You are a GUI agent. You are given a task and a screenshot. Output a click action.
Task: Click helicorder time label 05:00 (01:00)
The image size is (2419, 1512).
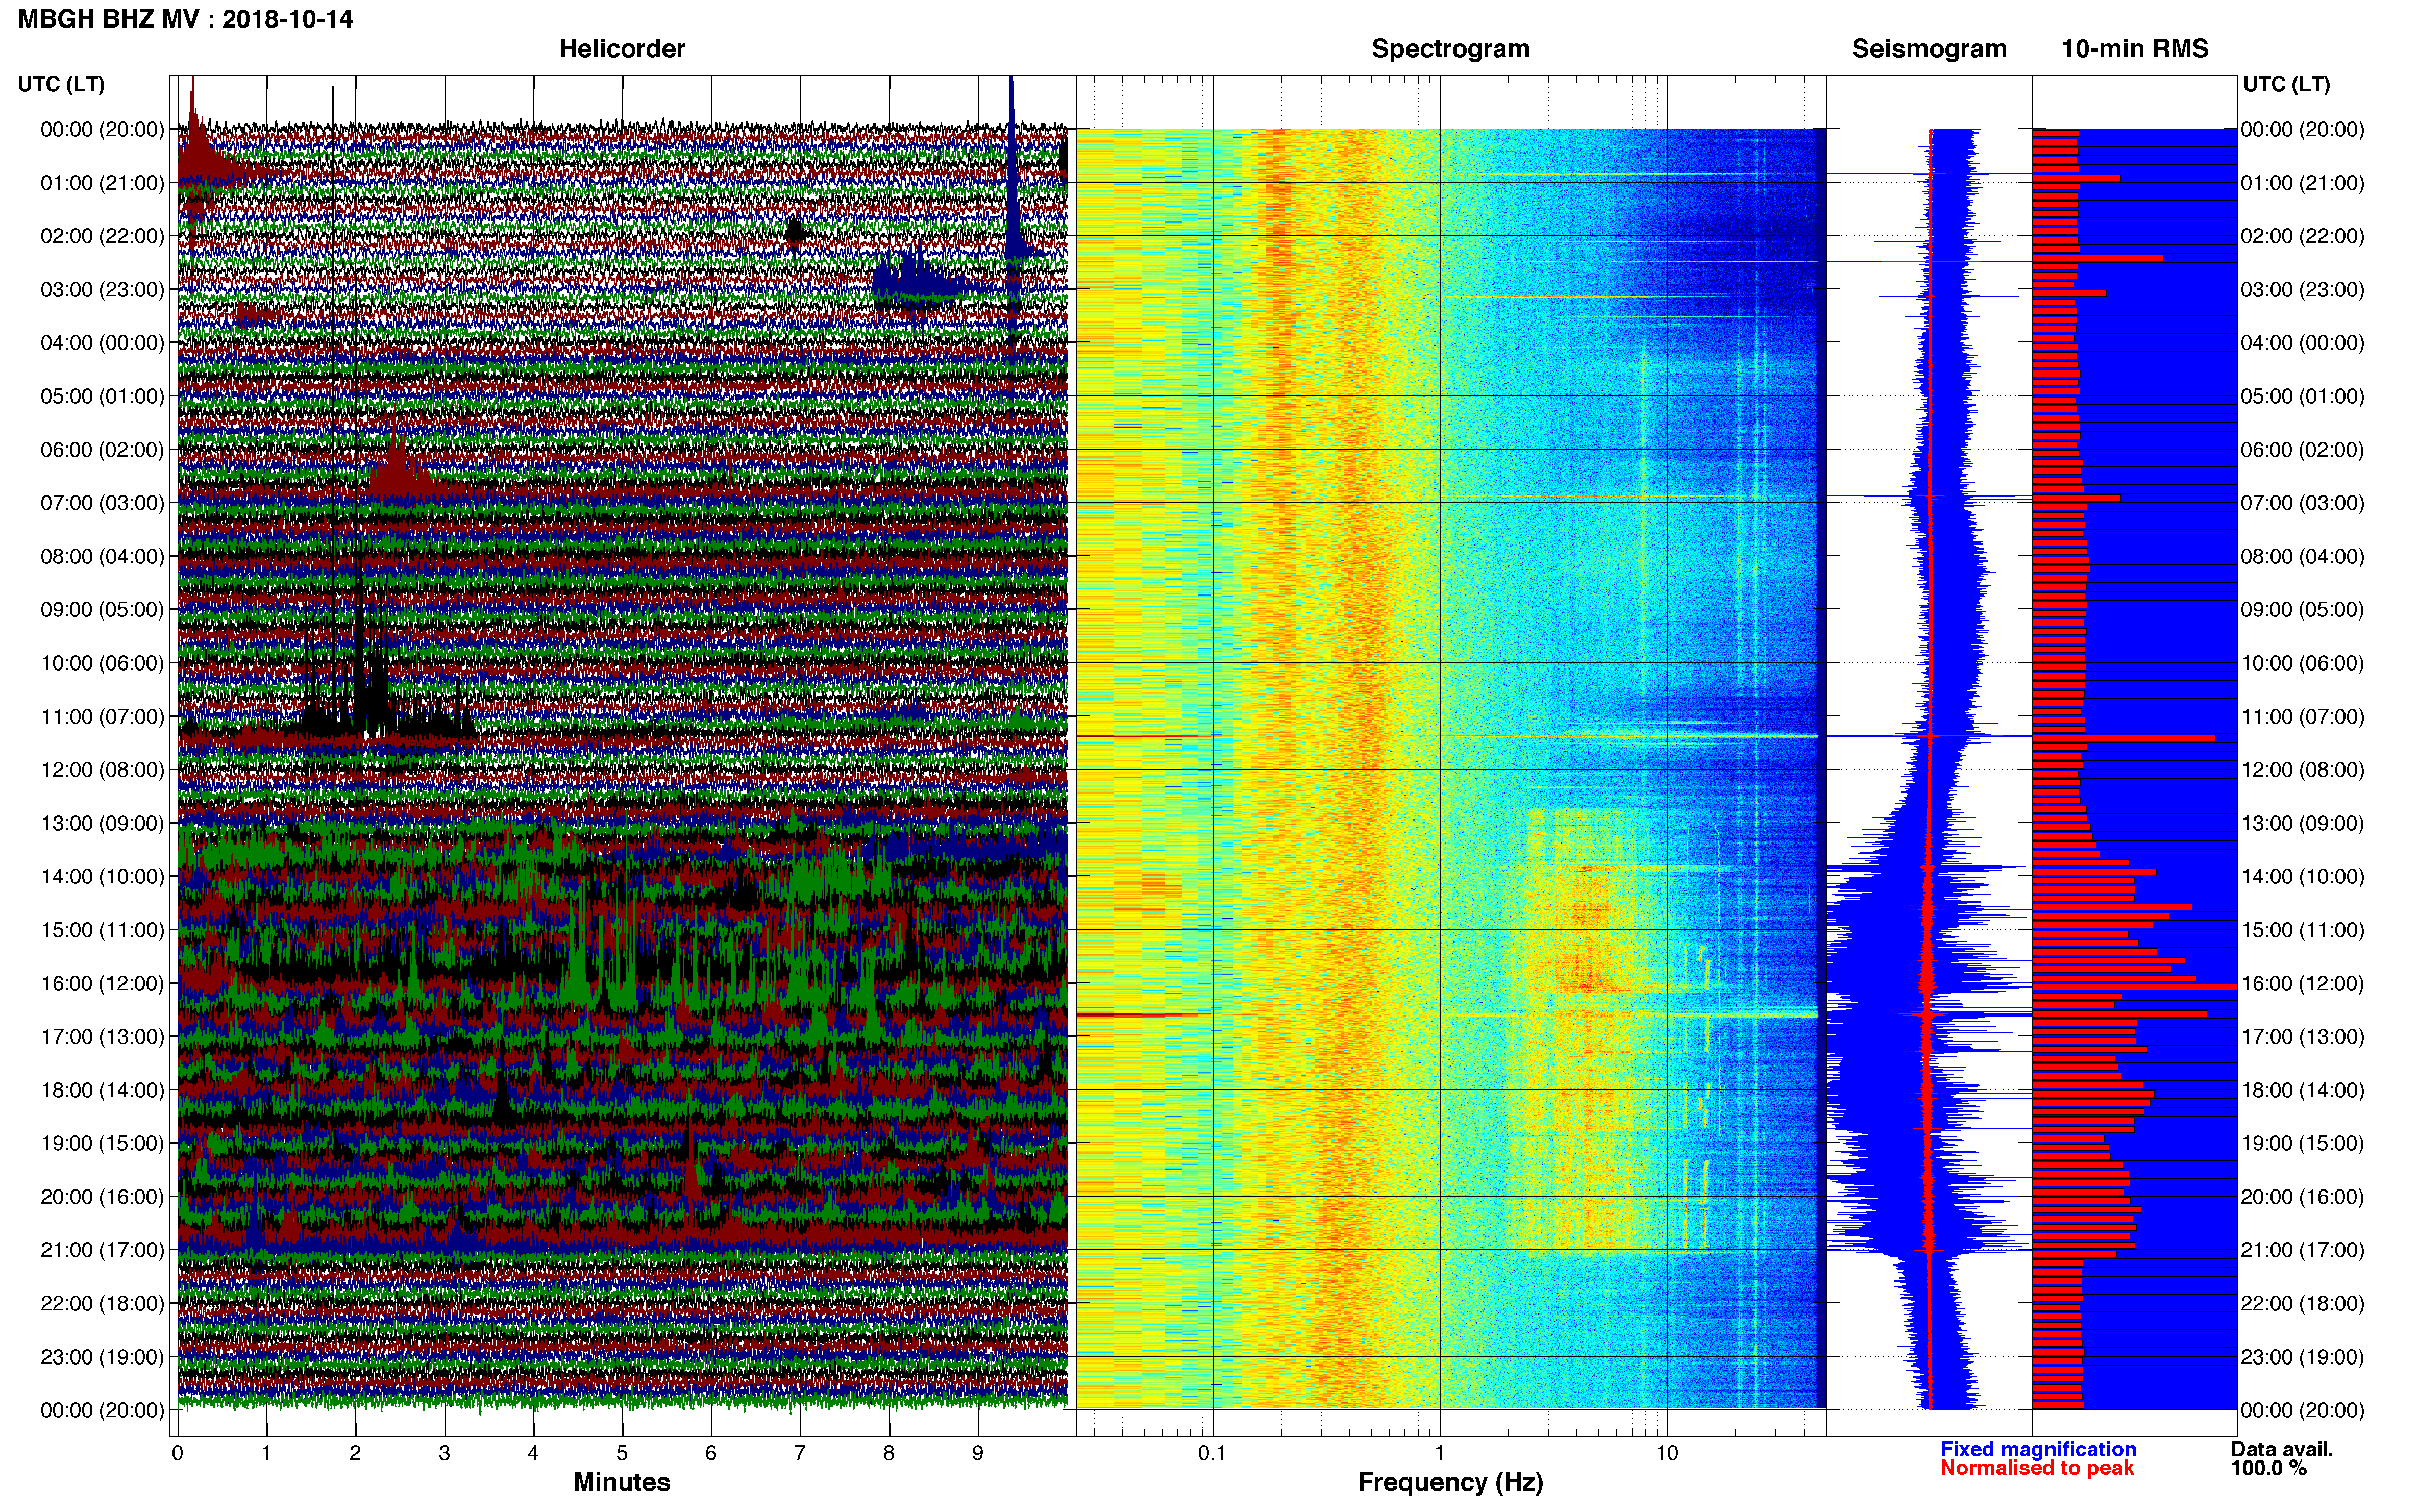(x=102, y=396)
